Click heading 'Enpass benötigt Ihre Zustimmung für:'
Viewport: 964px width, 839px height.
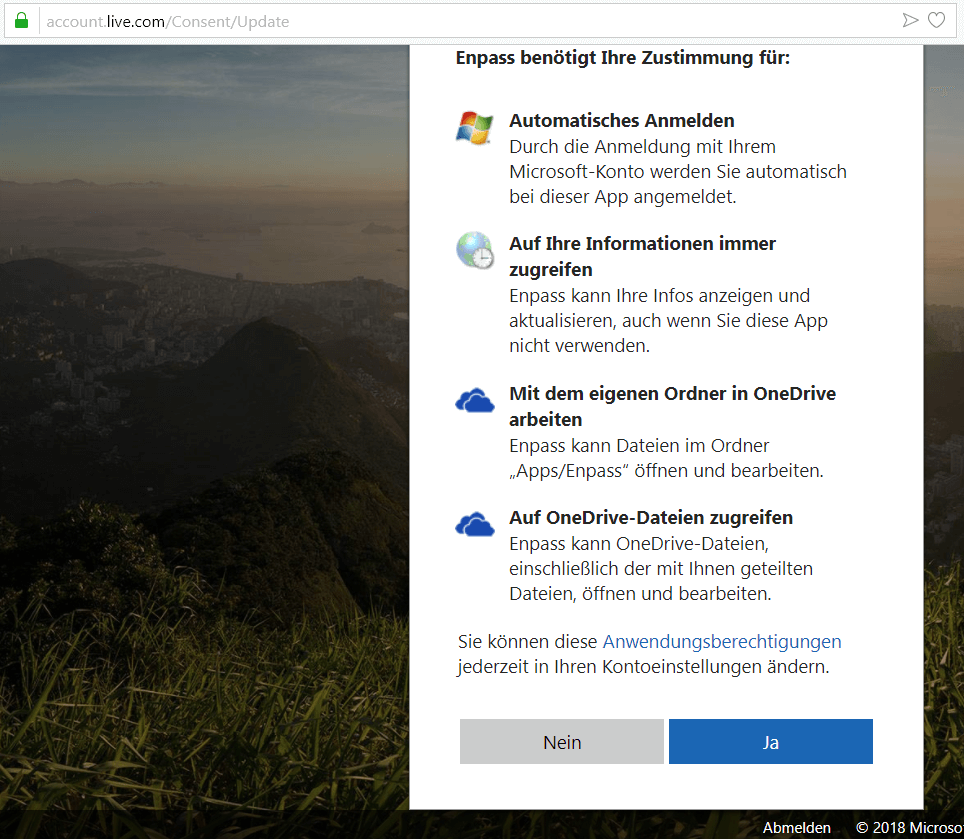tap(623, 58)
